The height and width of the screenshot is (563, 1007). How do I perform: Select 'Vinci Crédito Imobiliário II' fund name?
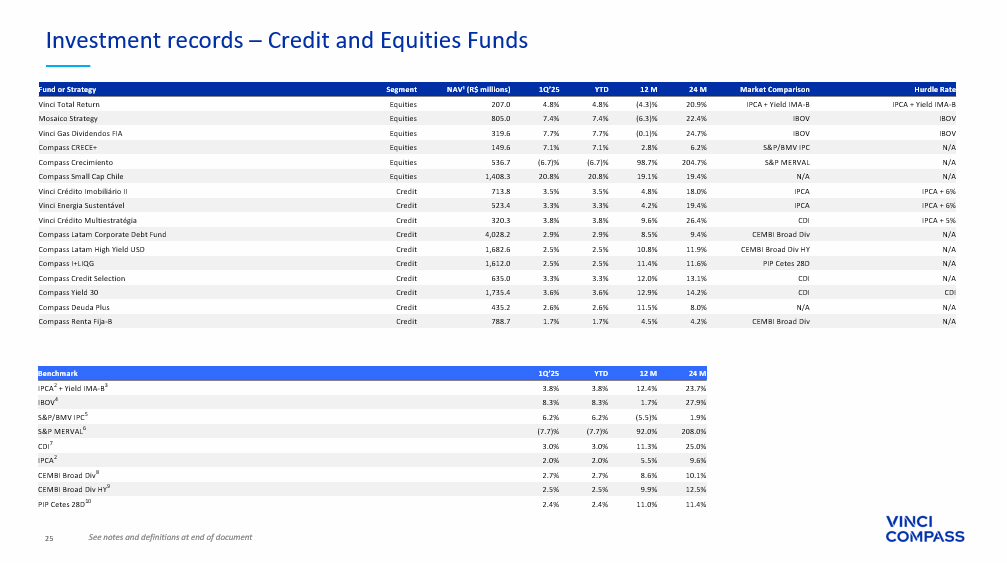pos(83,191)
